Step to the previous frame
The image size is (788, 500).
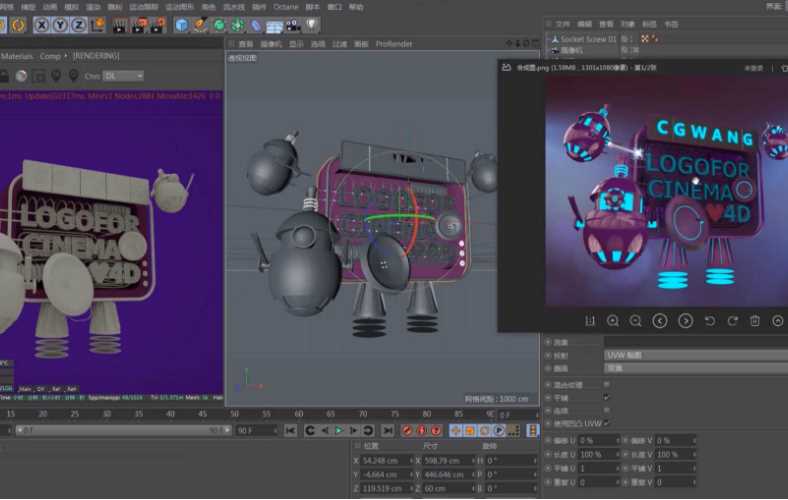325,430
